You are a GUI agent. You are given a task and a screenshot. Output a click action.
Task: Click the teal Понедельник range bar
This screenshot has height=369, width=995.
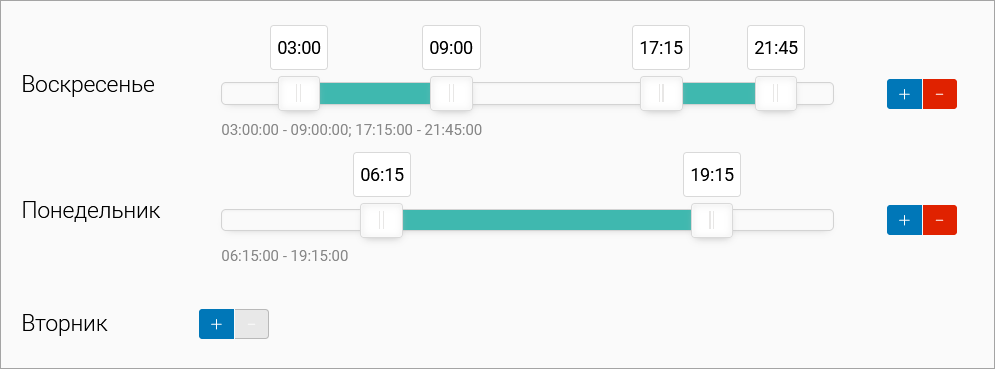click(x=546, y=220)
